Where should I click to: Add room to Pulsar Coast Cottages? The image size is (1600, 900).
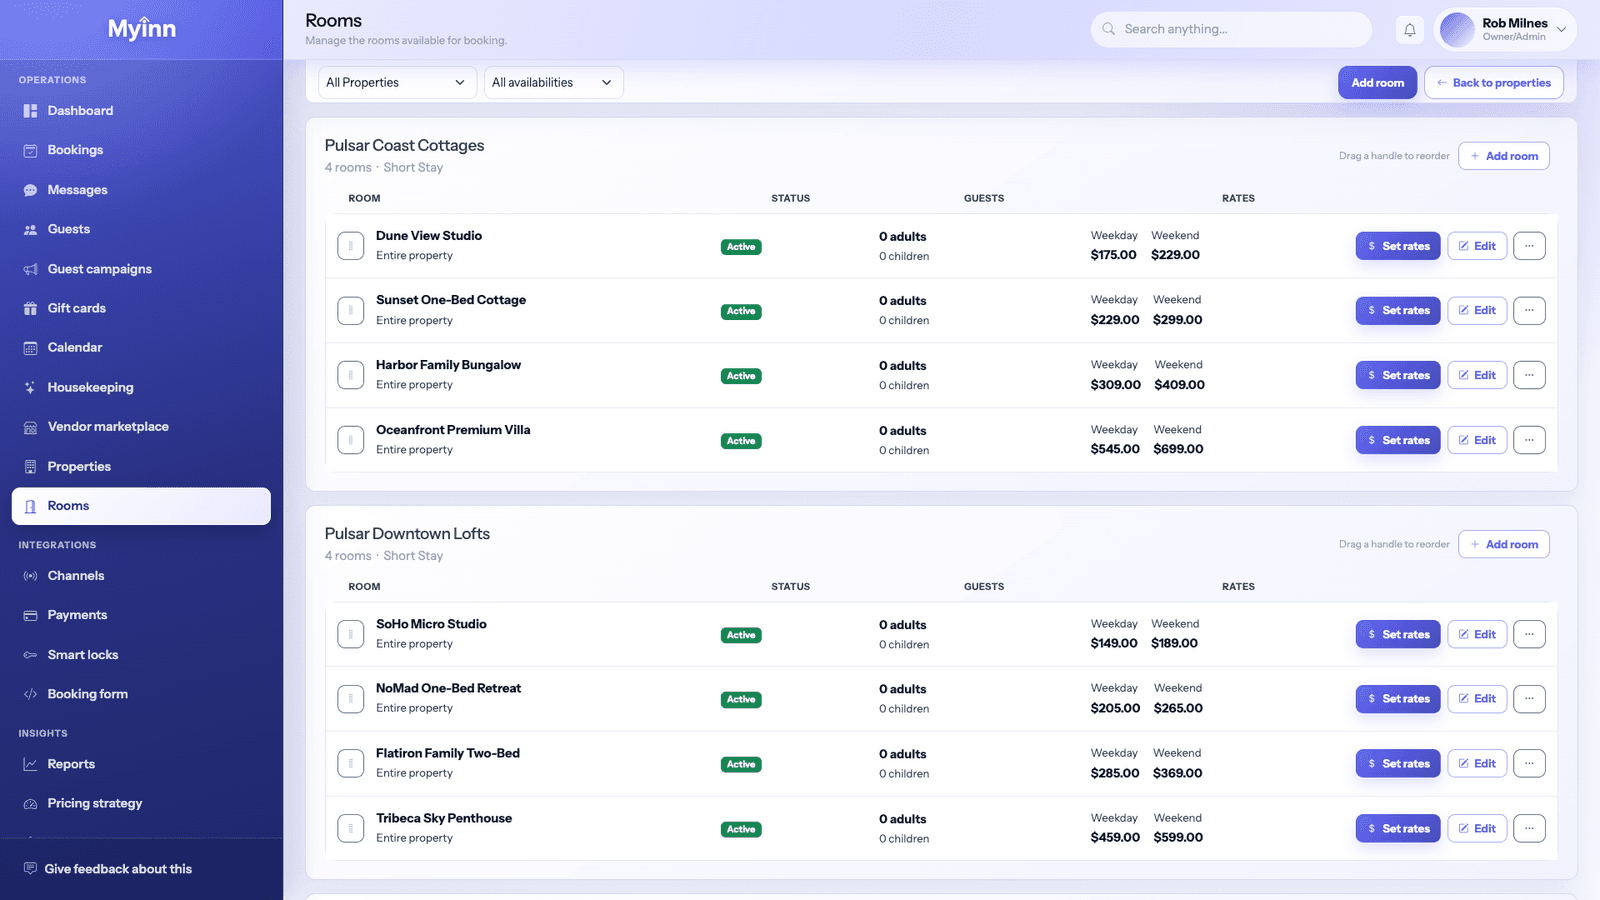pyautogui.click(x=1504, y=156)
